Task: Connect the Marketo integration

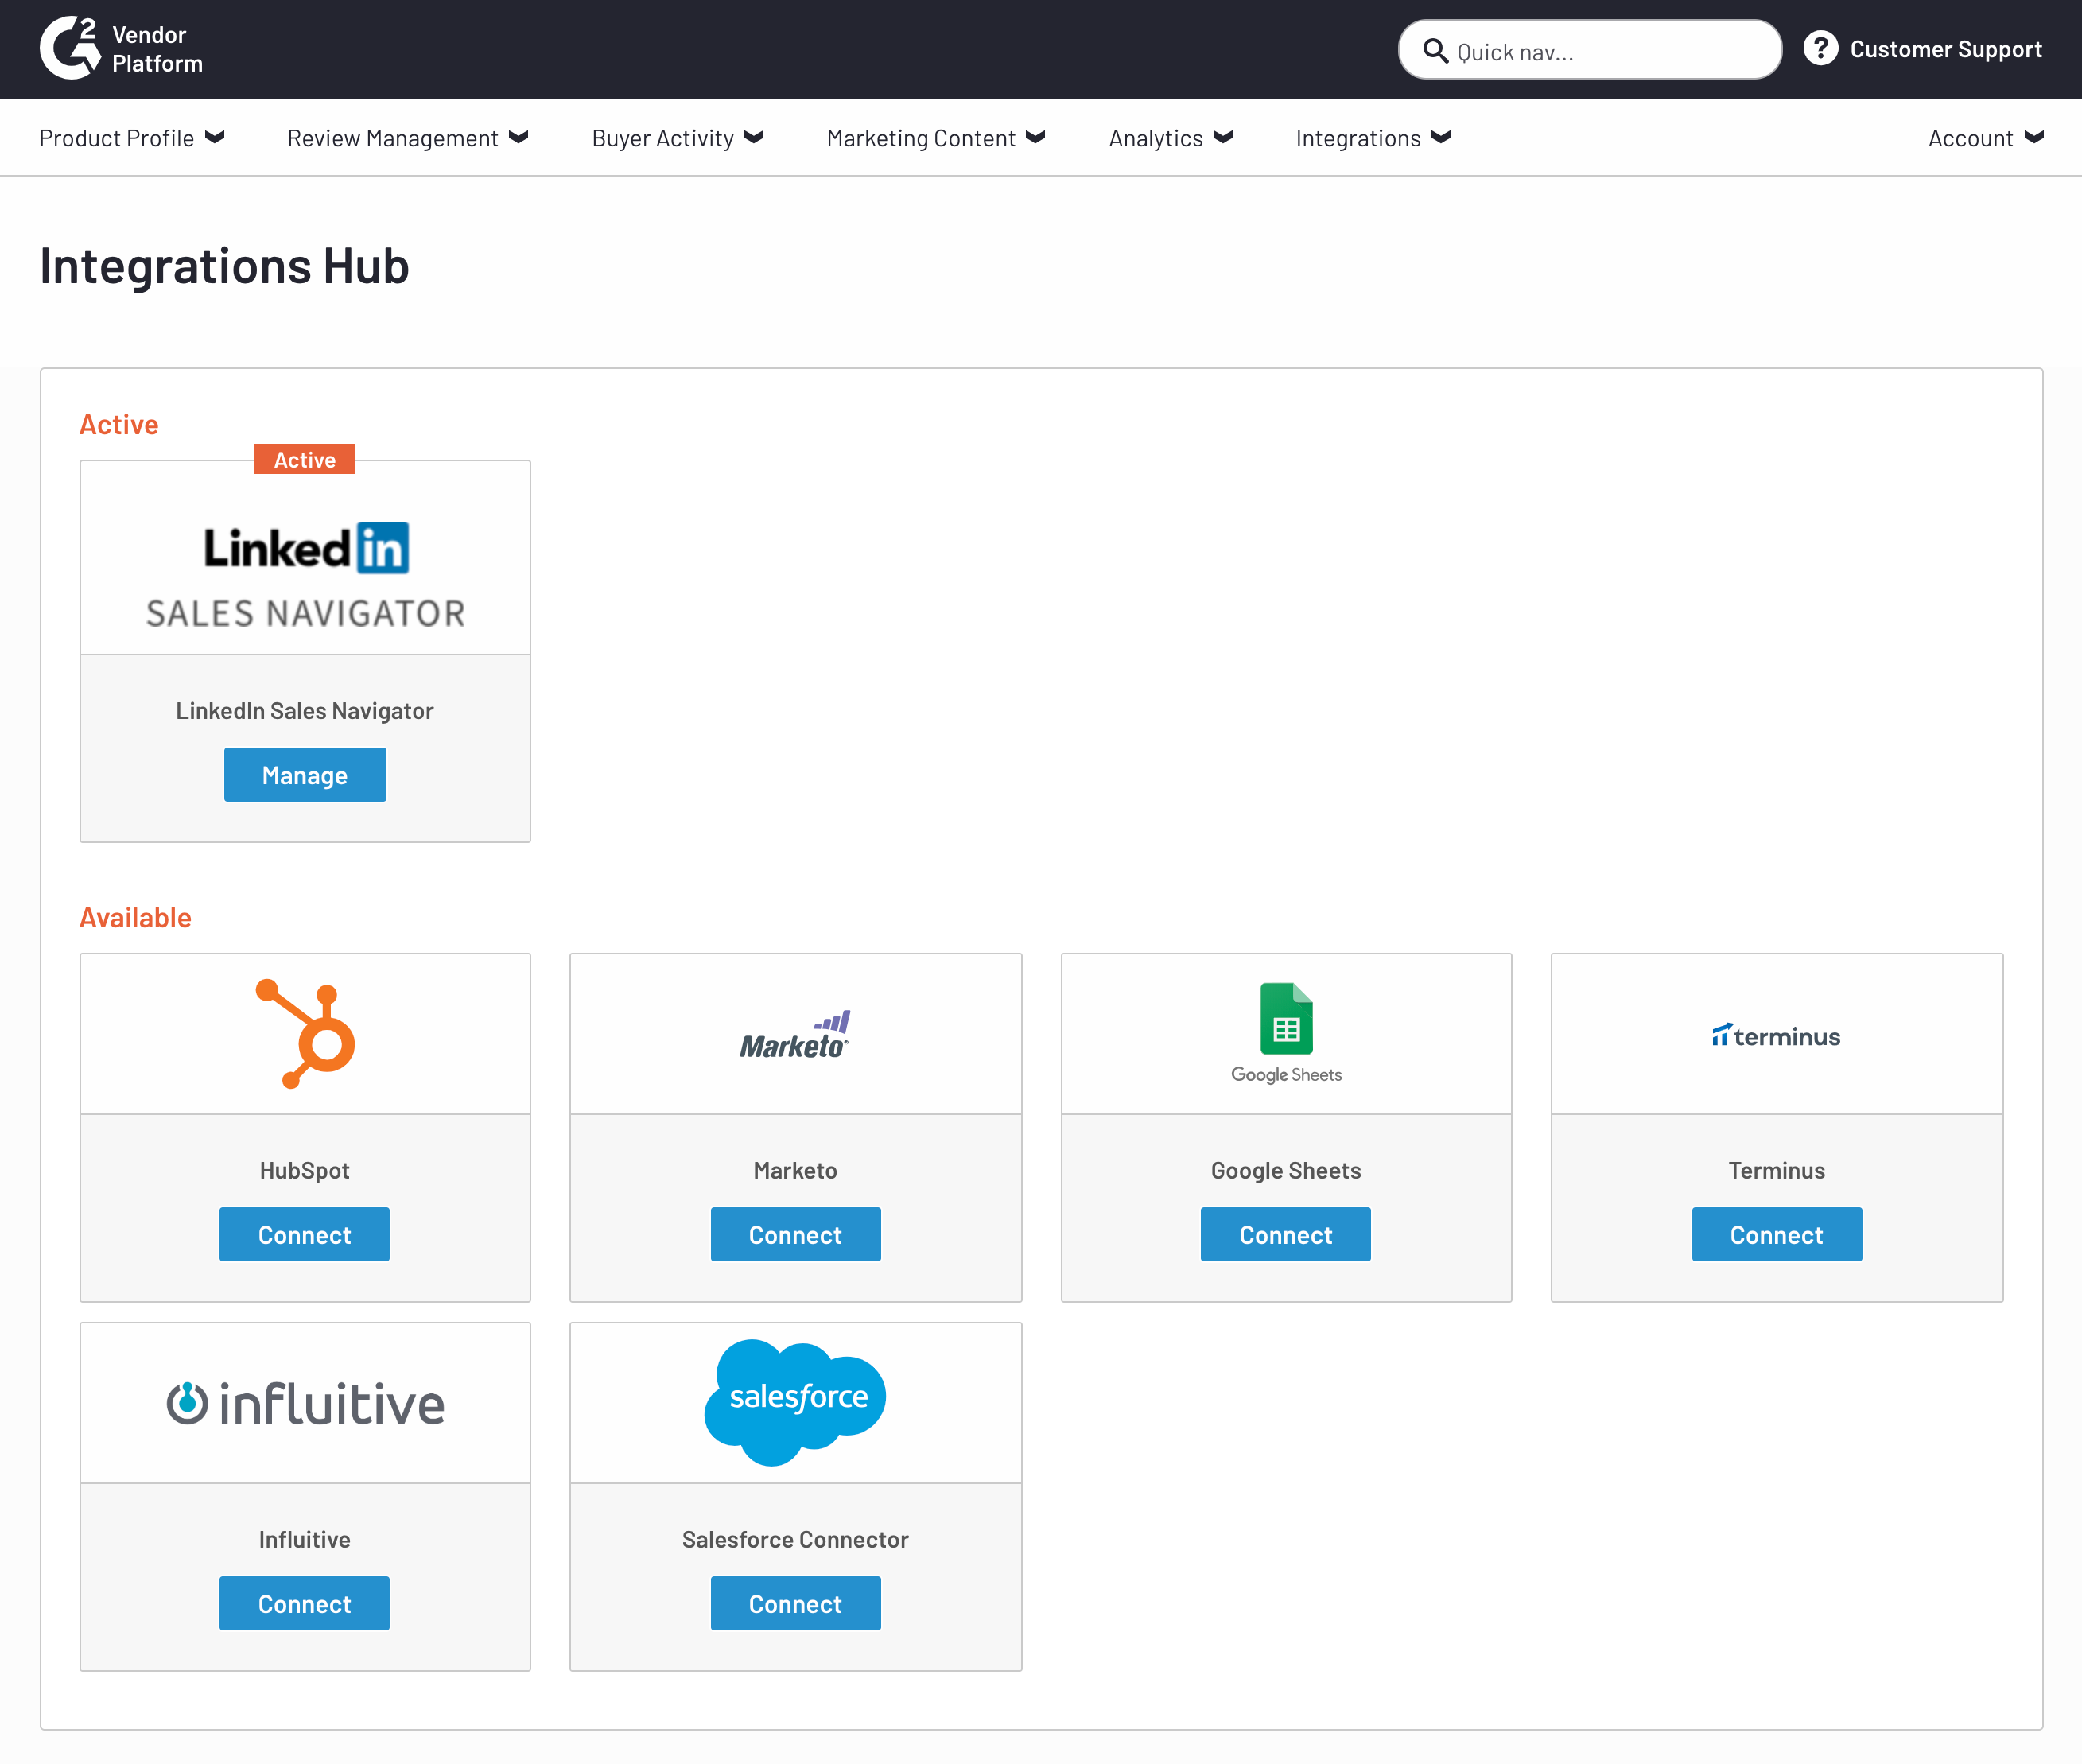Action: click(x=795, y=1234)
